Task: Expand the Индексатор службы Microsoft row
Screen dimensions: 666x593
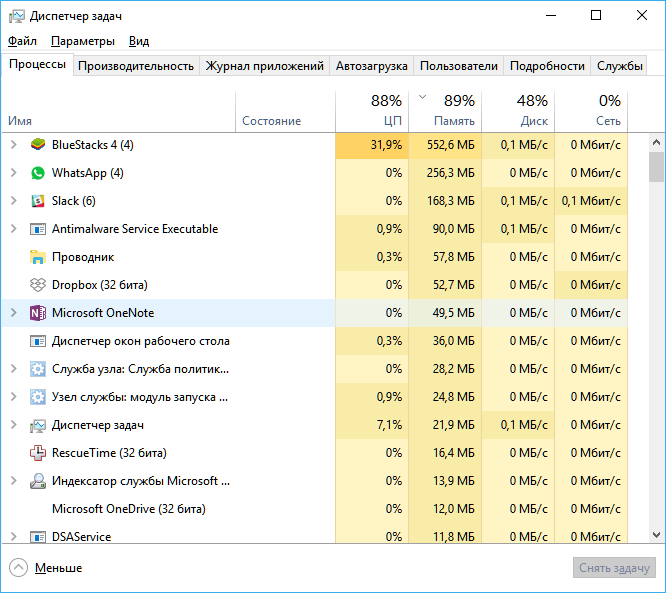Action: pos(14,481)
